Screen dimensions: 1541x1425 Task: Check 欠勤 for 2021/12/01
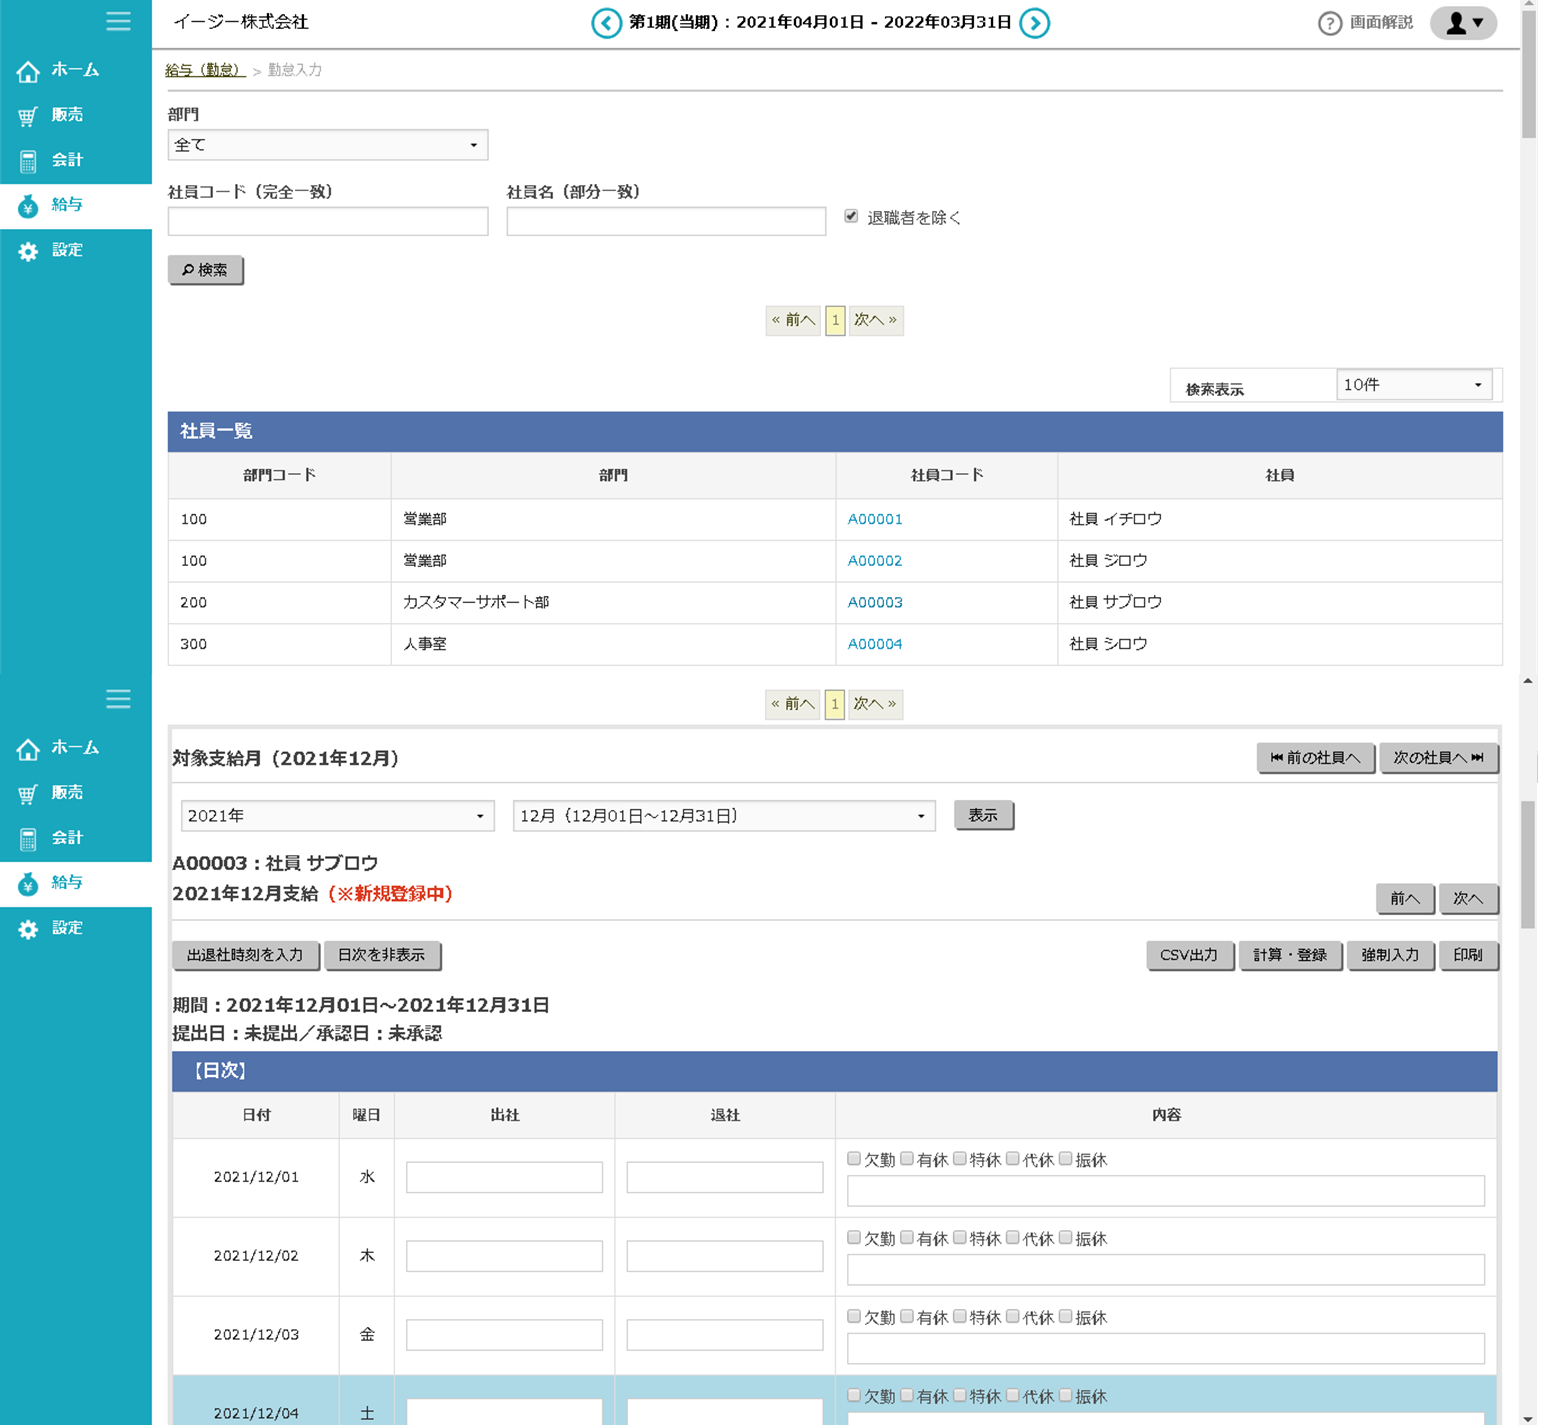point(854,1159)
